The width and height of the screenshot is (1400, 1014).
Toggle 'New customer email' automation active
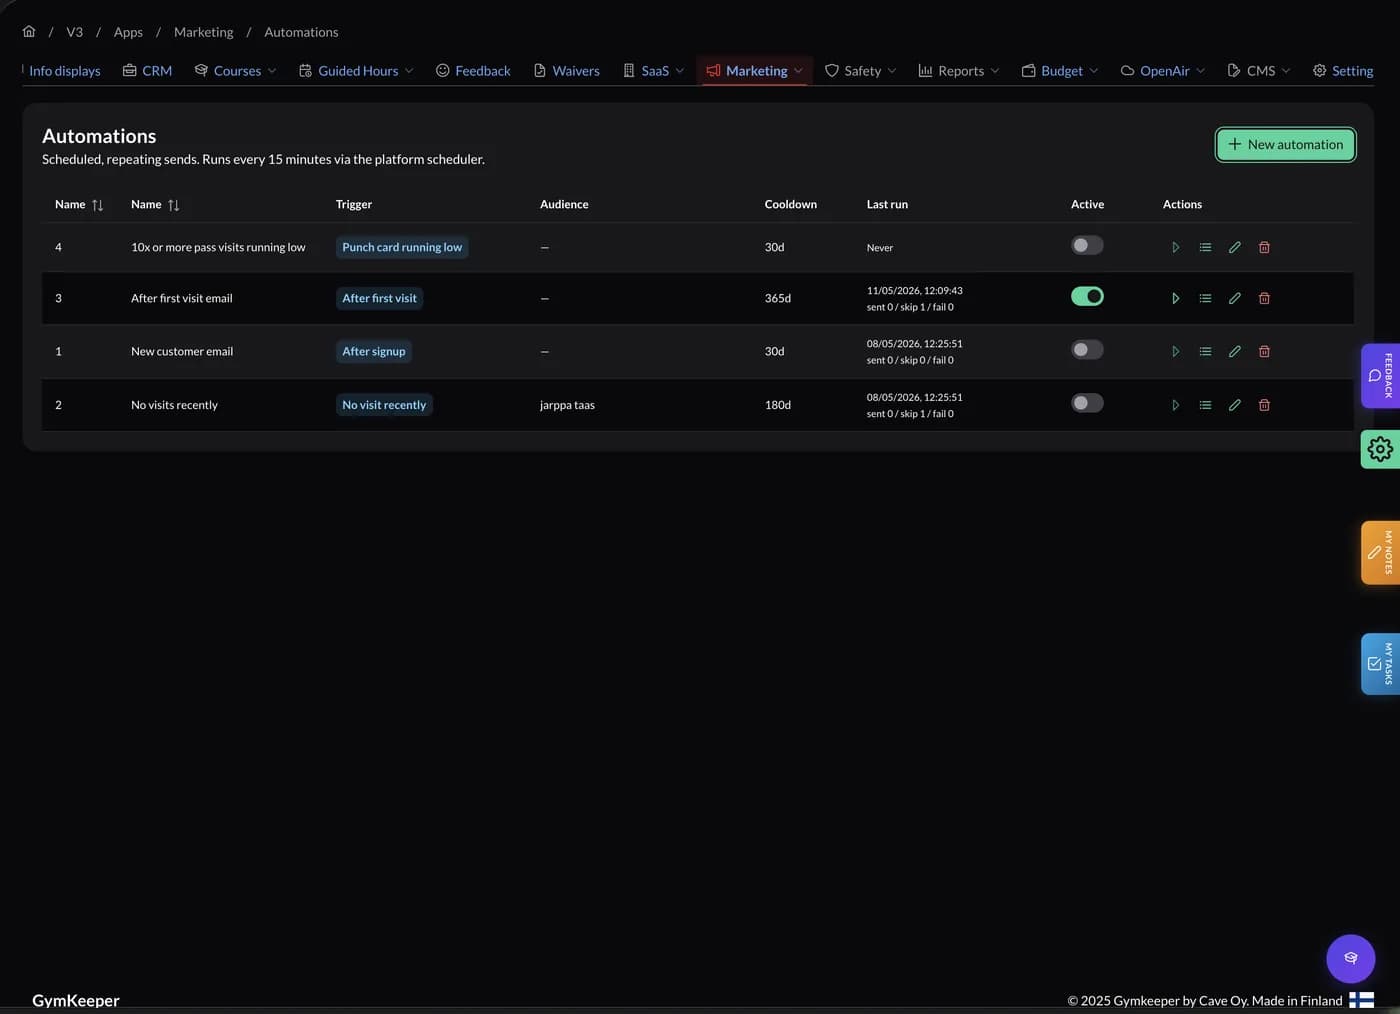(x=1087, y=349)
